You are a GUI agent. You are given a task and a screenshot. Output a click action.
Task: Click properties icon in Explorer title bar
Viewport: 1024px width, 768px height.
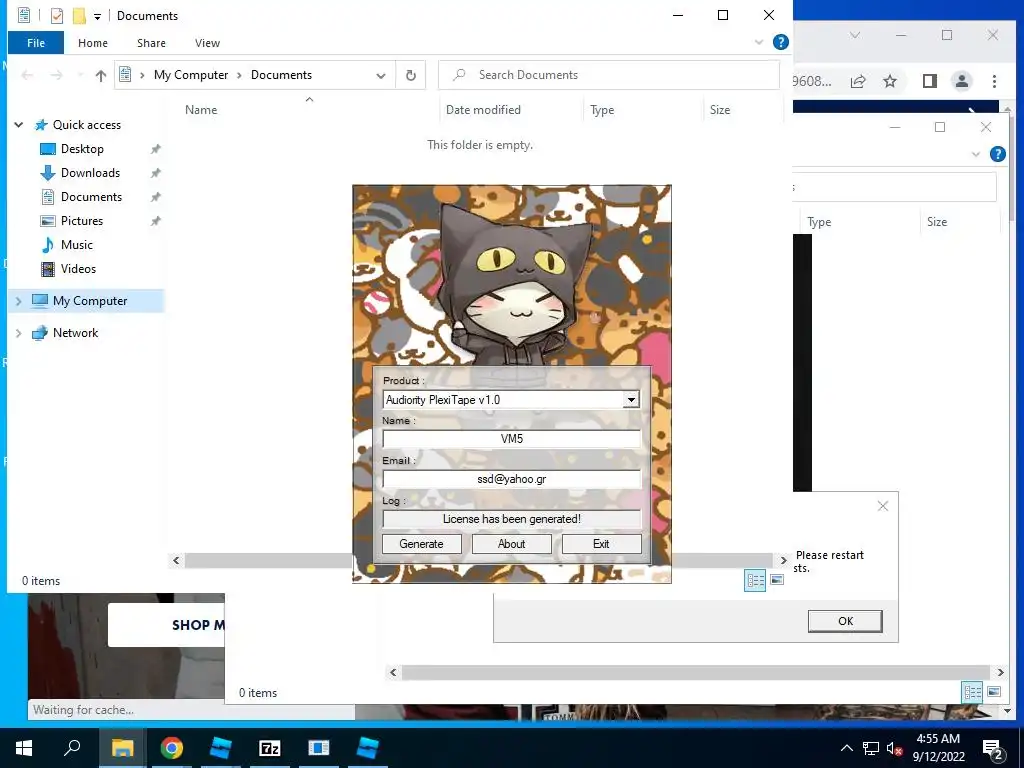[x=57, y=16]
